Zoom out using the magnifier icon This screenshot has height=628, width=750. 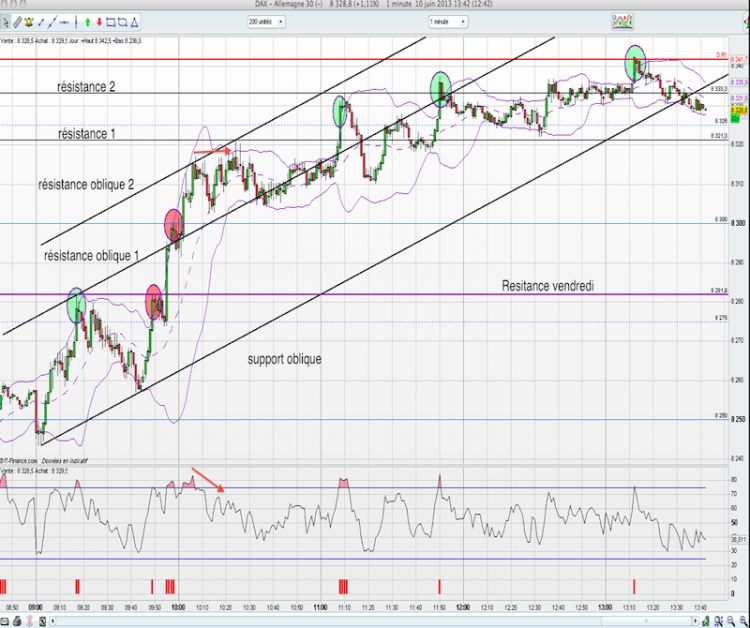[x=731, y=621]
